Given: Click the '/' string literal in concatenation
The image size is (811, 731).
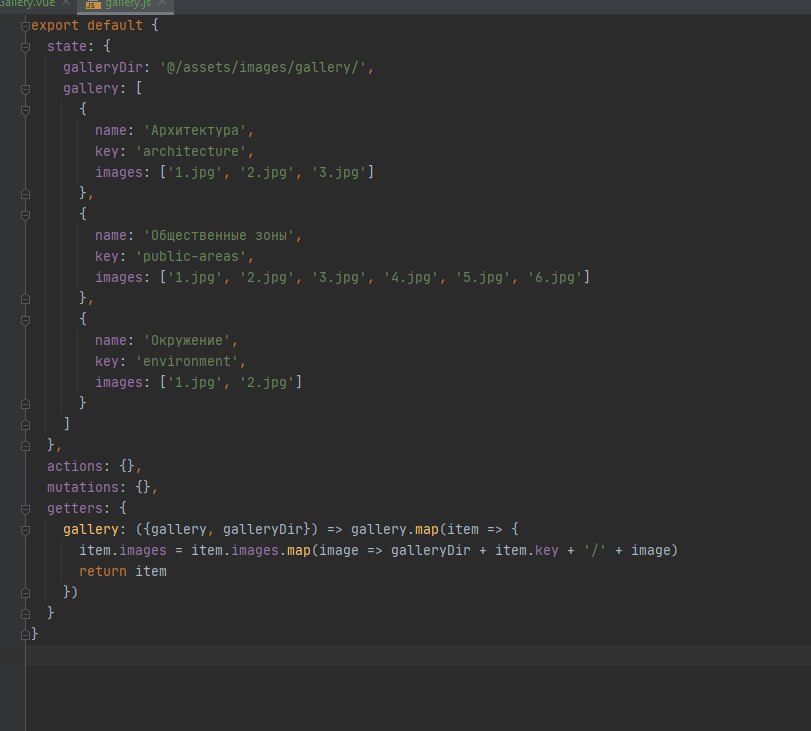Looking at the screenshot, I should 594,550.
